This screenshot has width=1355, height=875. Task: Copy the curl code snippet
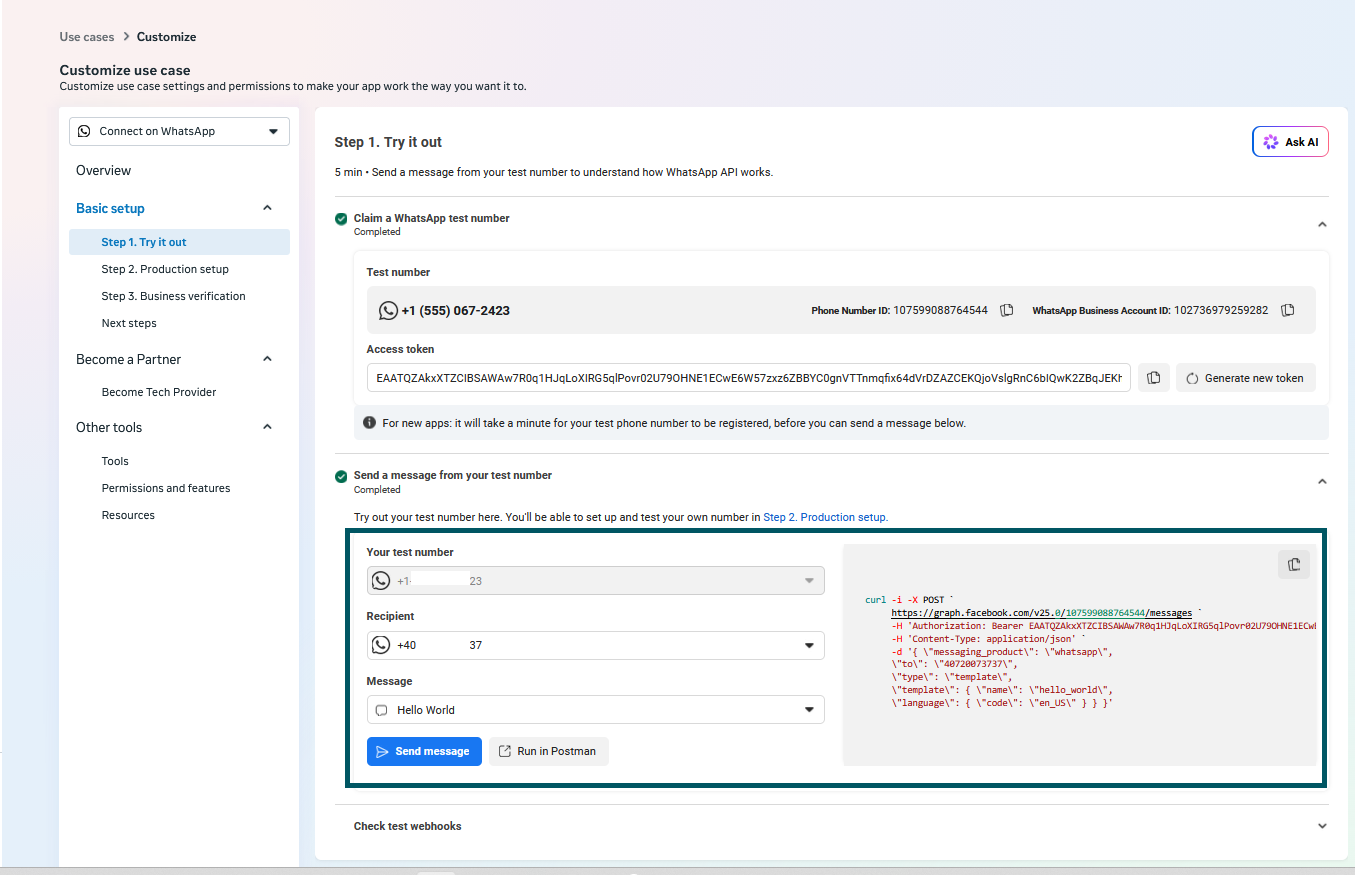tap(1294, 565)
